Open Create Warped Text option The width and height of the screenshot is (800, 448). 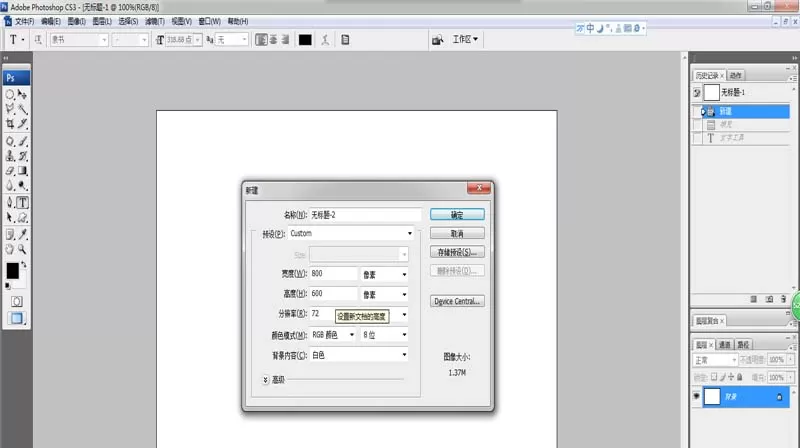point(325,40)
